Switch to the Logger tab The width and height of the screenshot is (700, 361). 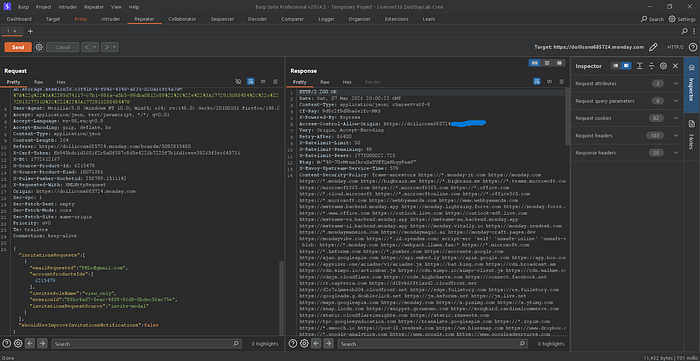point(326,19)
